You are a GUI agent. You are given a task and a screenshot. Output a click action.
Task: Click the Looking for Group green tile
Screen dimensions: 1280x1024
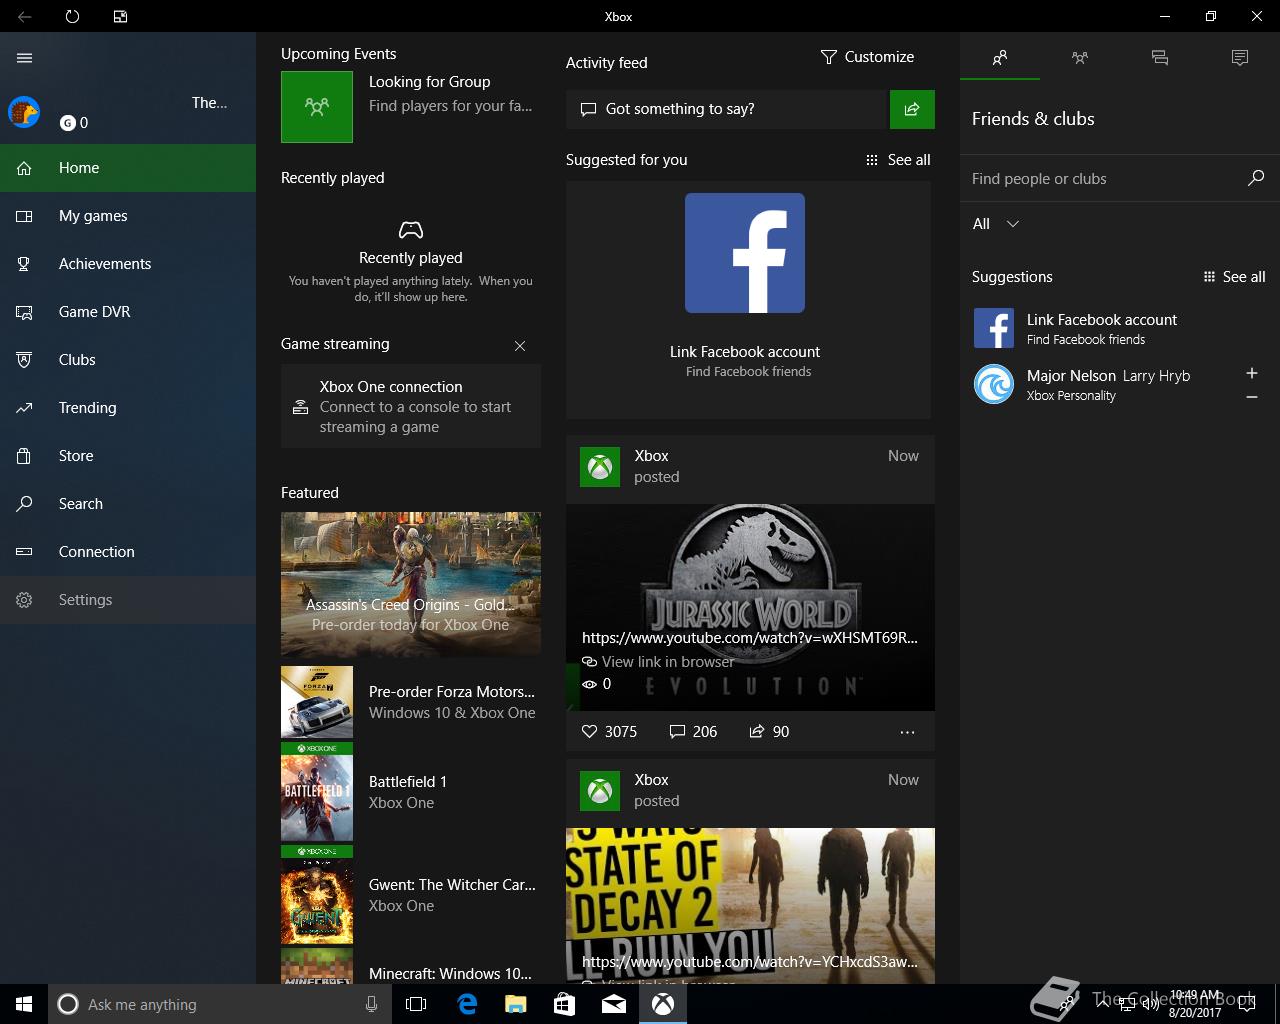317,107
